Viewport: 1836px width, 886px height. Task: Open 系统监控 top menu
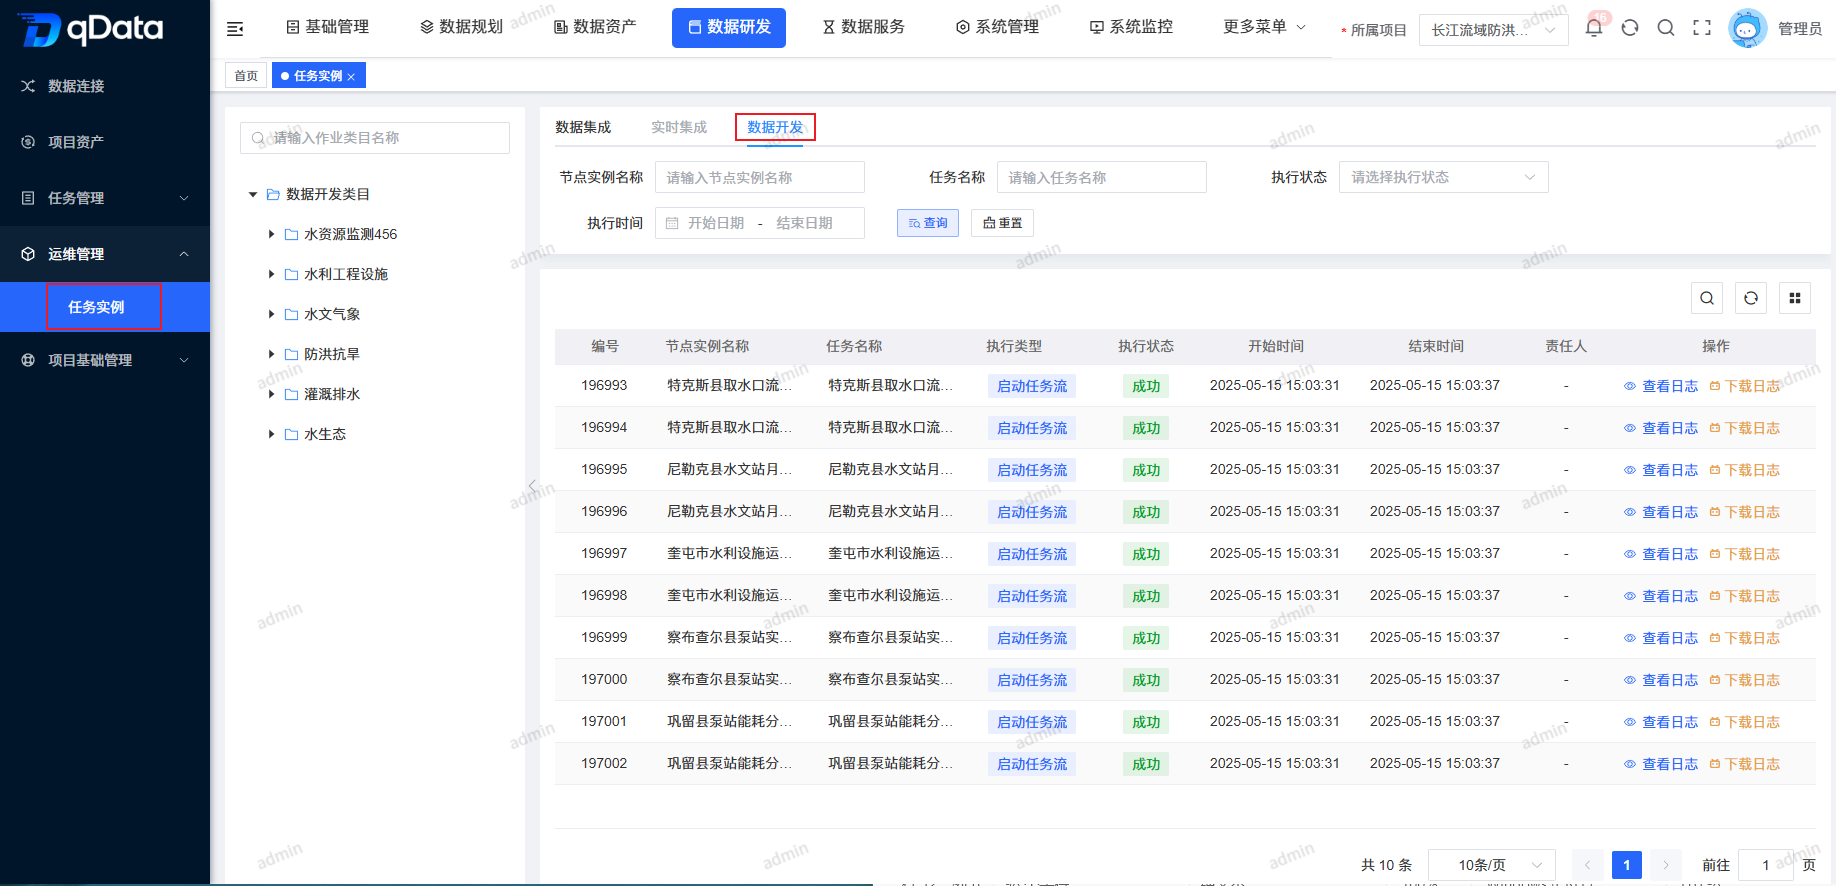click(1131, 27)
